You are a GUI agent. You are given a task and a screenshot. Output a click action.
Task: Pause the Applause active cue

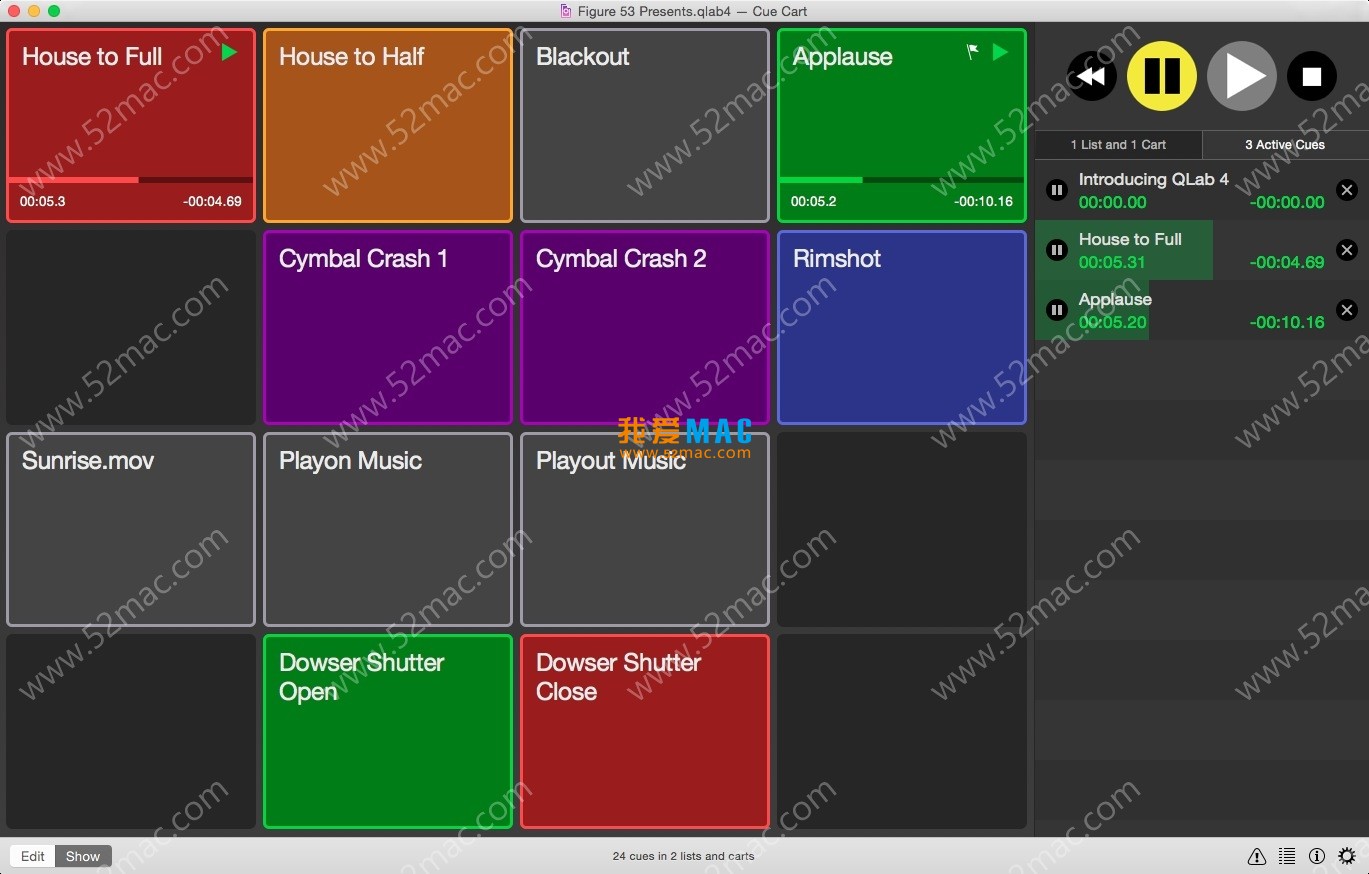tap(1057, 310)
